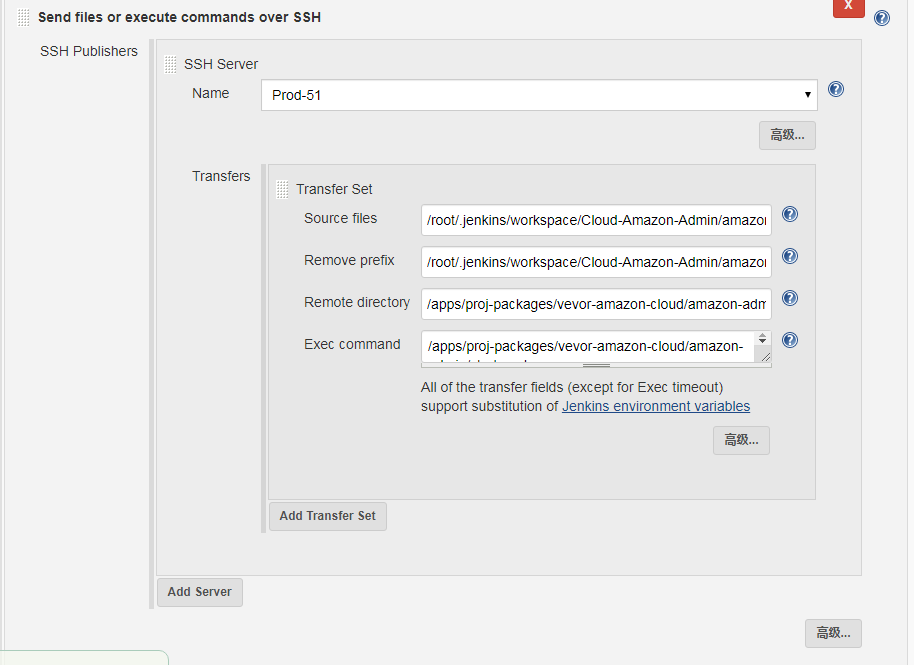This screenshot has width=914, height=665.
Task: Click help icon for Send files over SSH section
Action: click(x=882, y=18)
